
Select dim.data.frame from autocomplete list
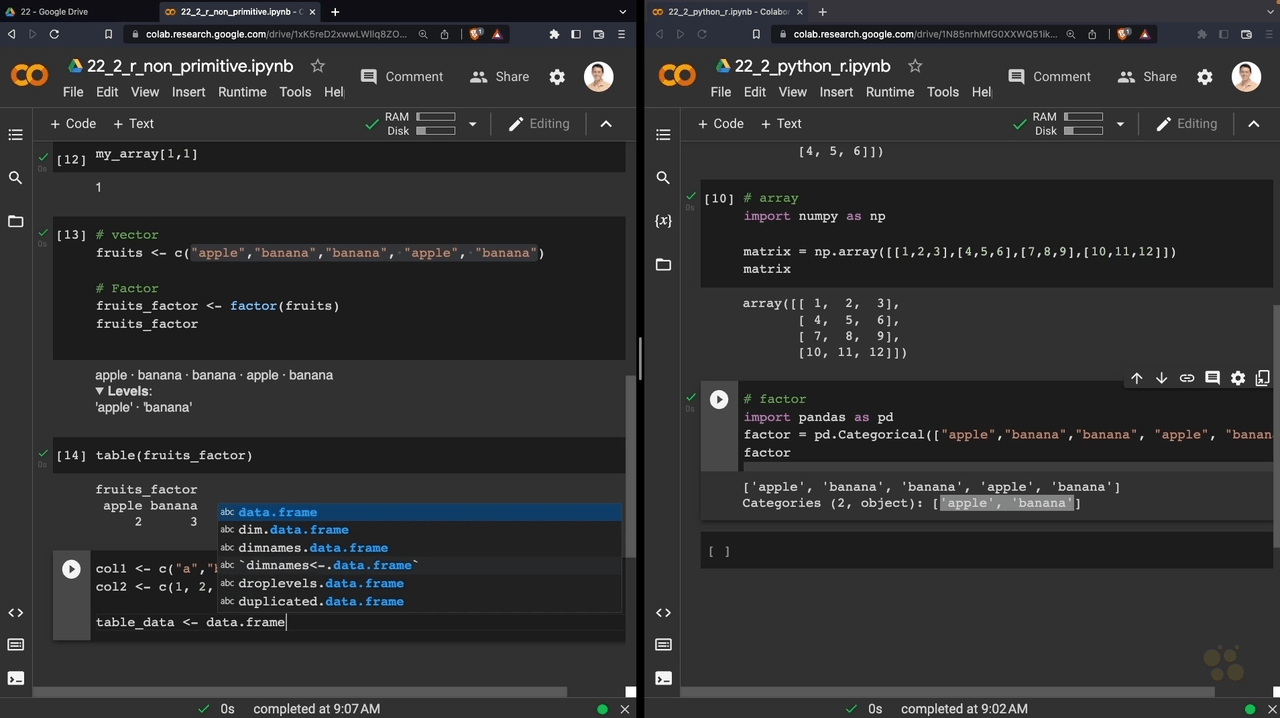(293, 530)
